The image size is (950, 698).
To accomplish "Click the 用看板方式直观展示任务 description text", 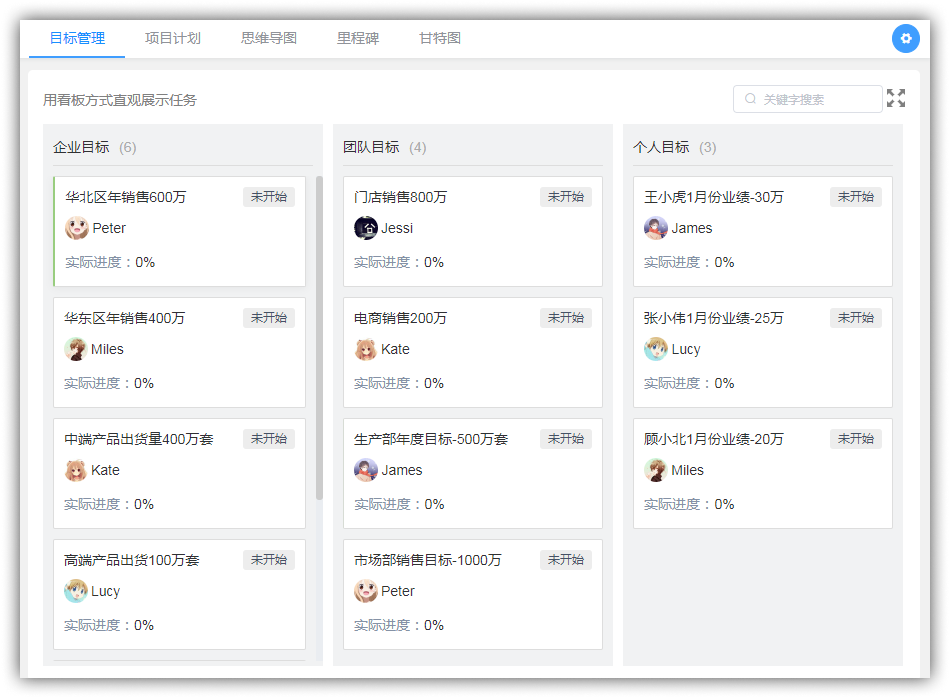I will click(120, 100).
